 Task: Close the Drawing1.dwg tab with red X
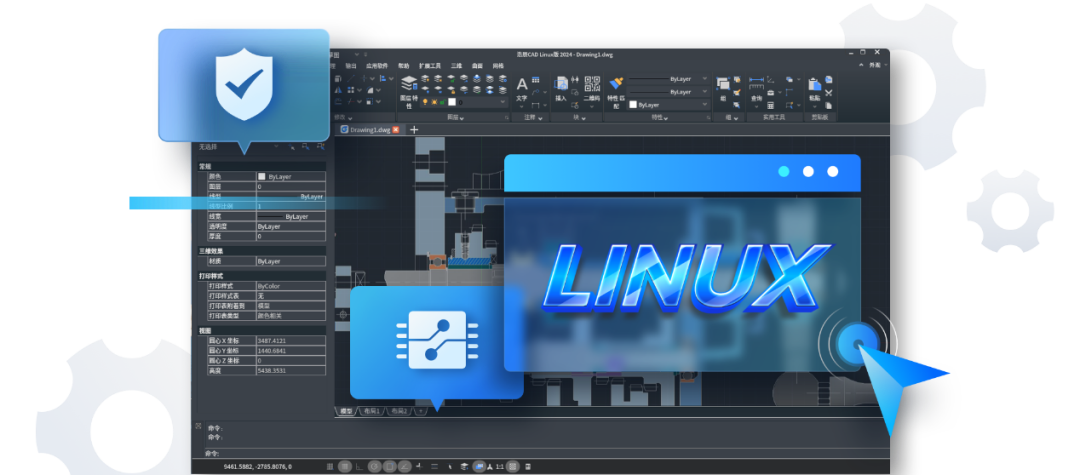[395, 129]
